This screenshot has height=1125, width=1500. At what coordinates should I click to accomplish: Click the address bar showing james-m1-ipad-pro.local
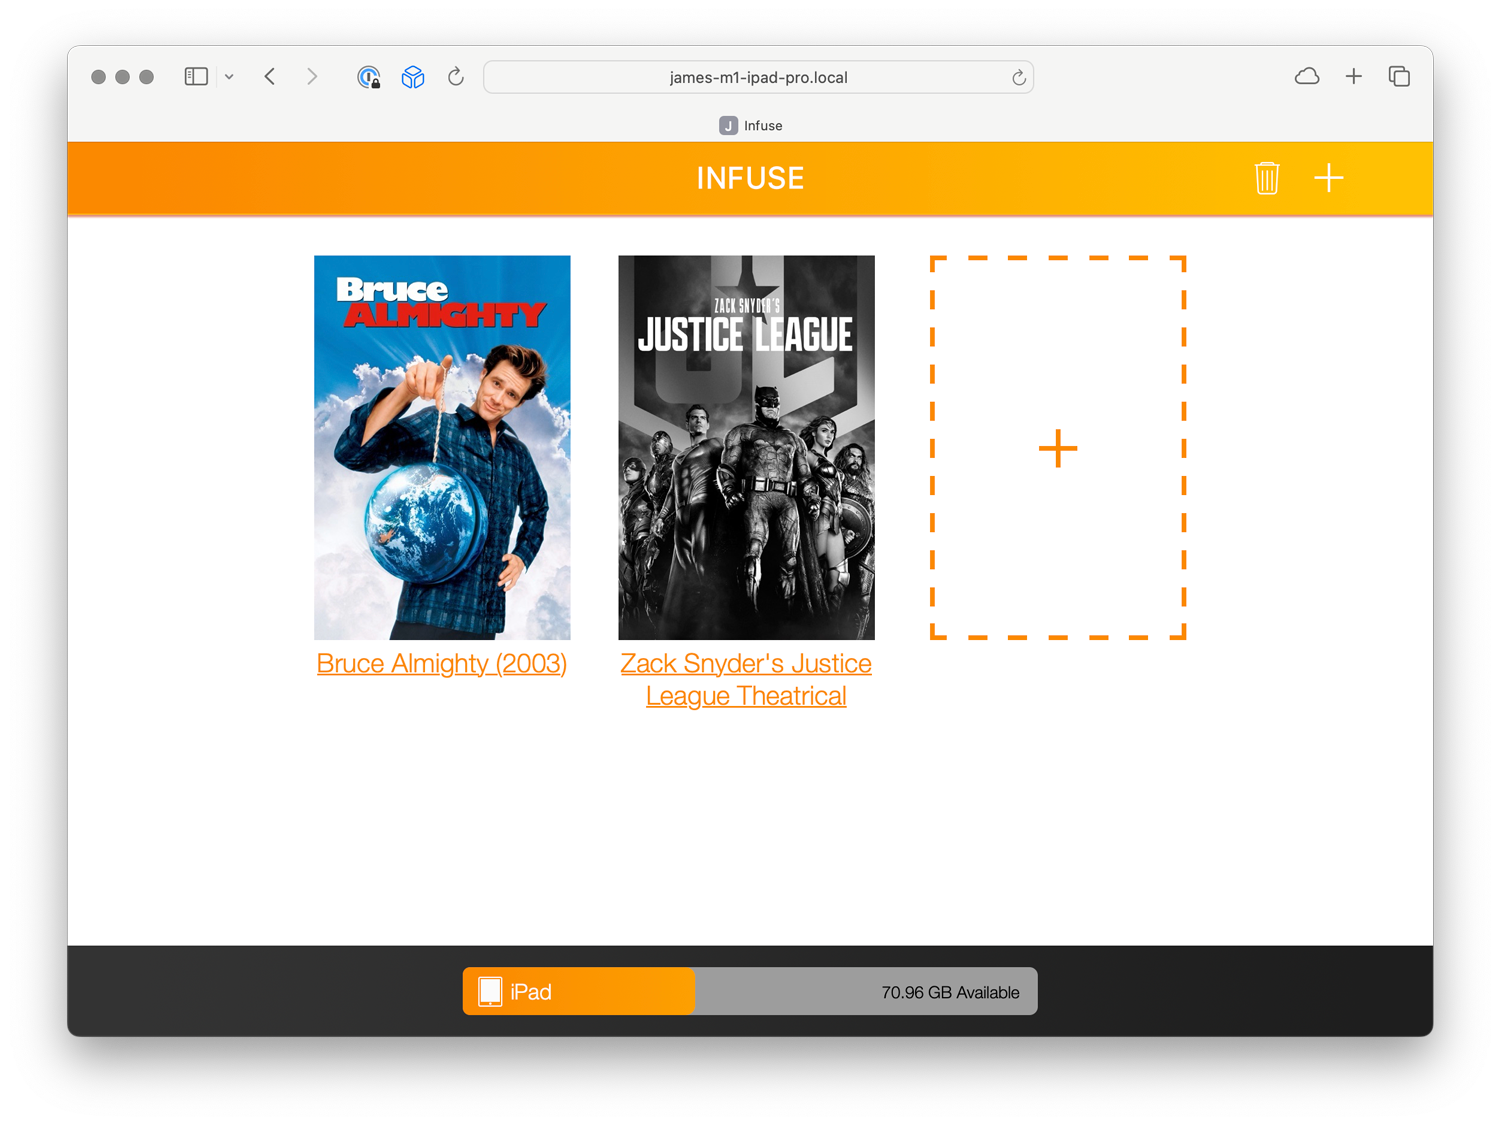(758, 77)
